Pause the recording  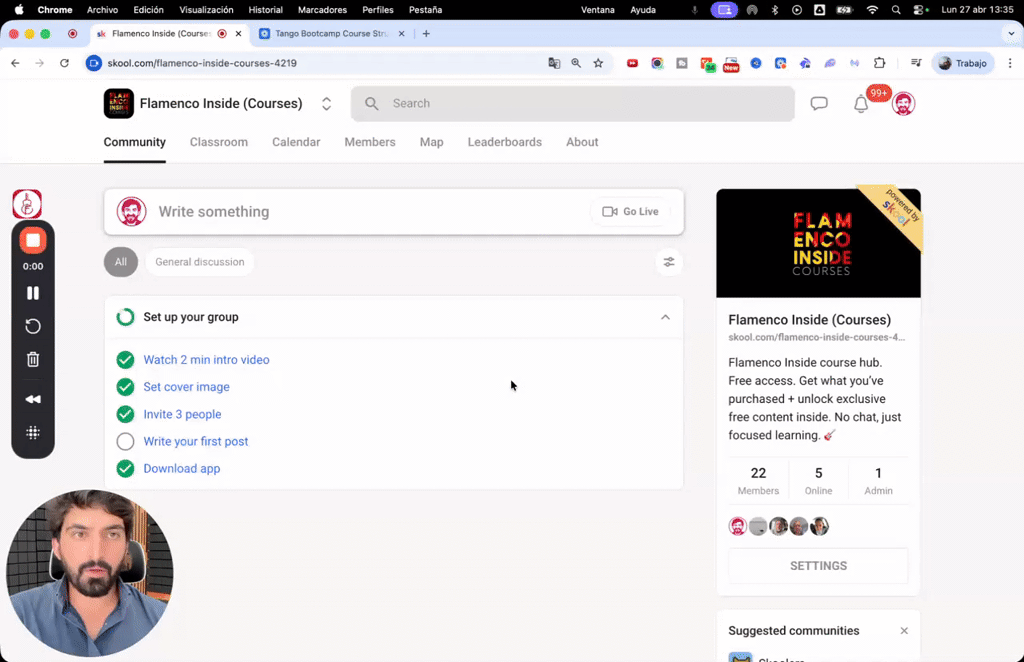[x=33, y=293]
